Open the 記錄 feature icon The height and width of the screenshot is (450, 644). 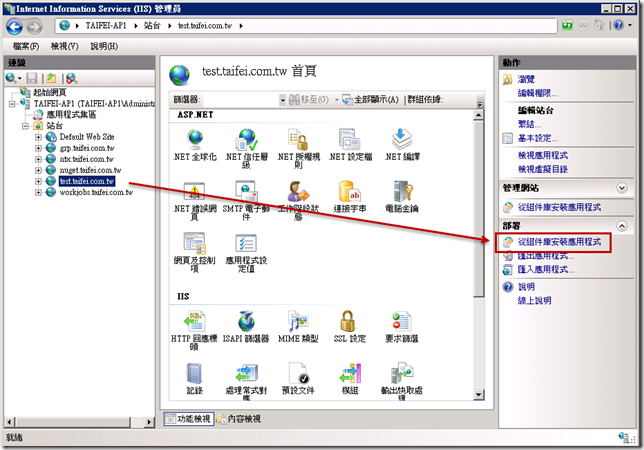195,379
